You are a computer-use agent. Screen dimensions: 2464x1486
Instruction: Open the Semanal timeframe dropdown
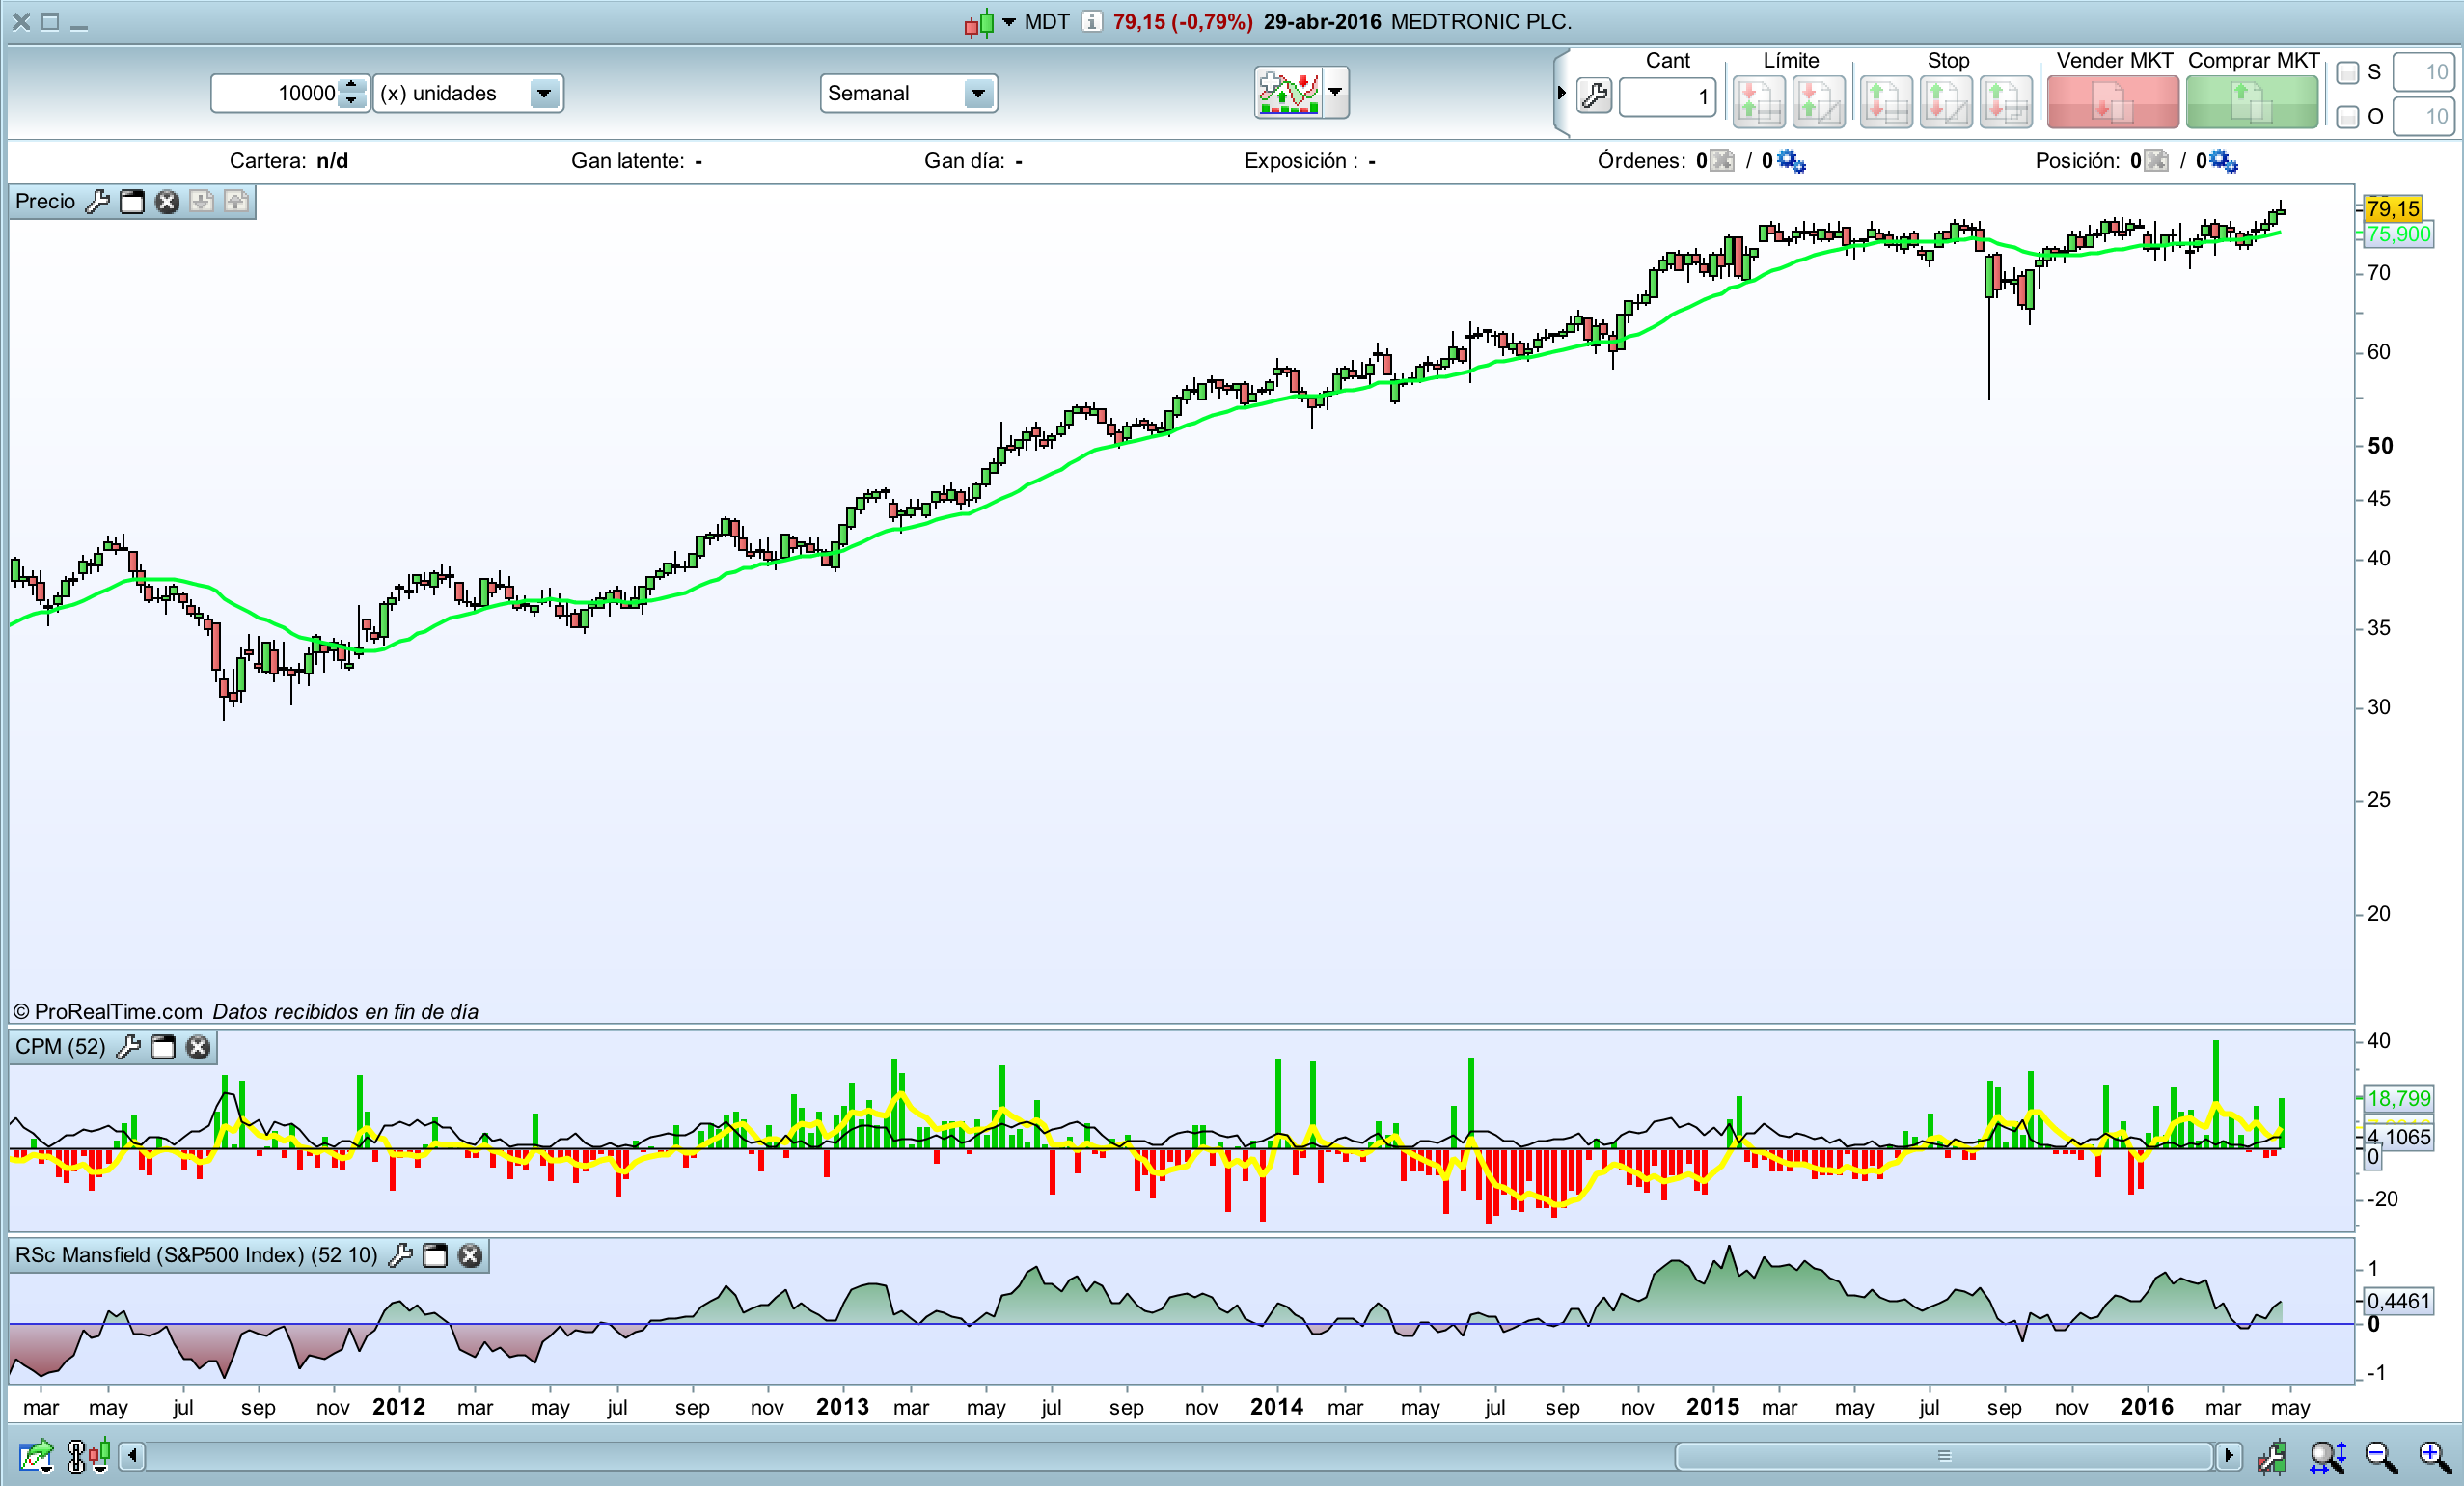tap(978, 93)
